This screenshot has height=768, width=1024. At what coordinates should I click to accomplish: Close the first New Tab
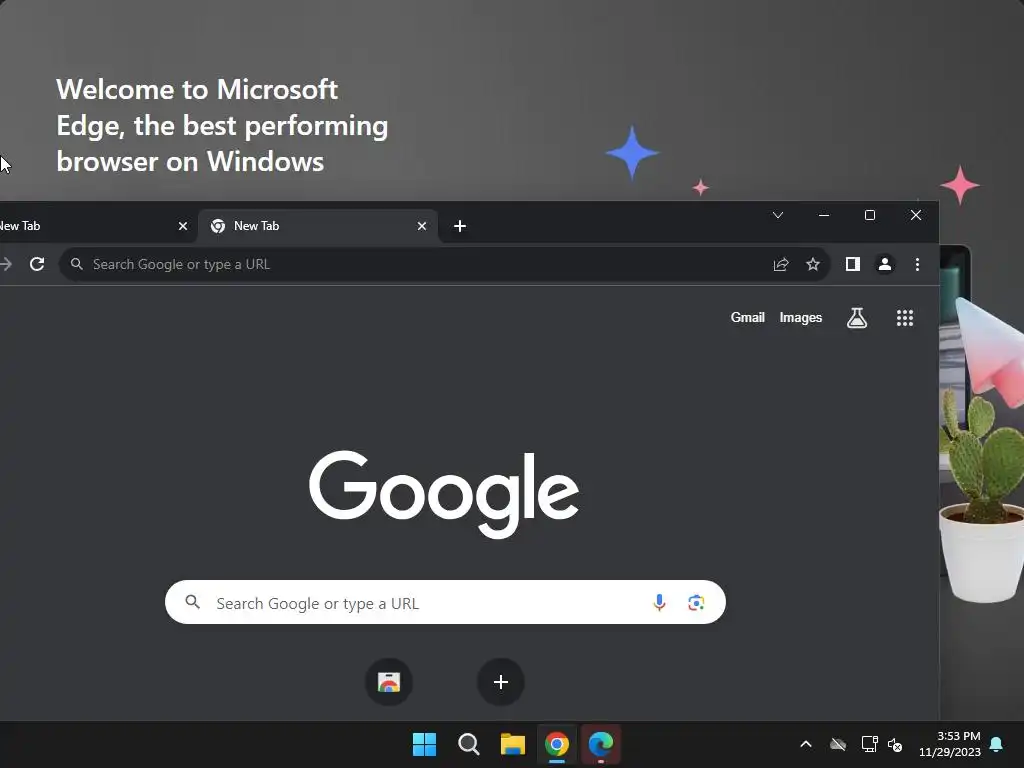(183, 226)
